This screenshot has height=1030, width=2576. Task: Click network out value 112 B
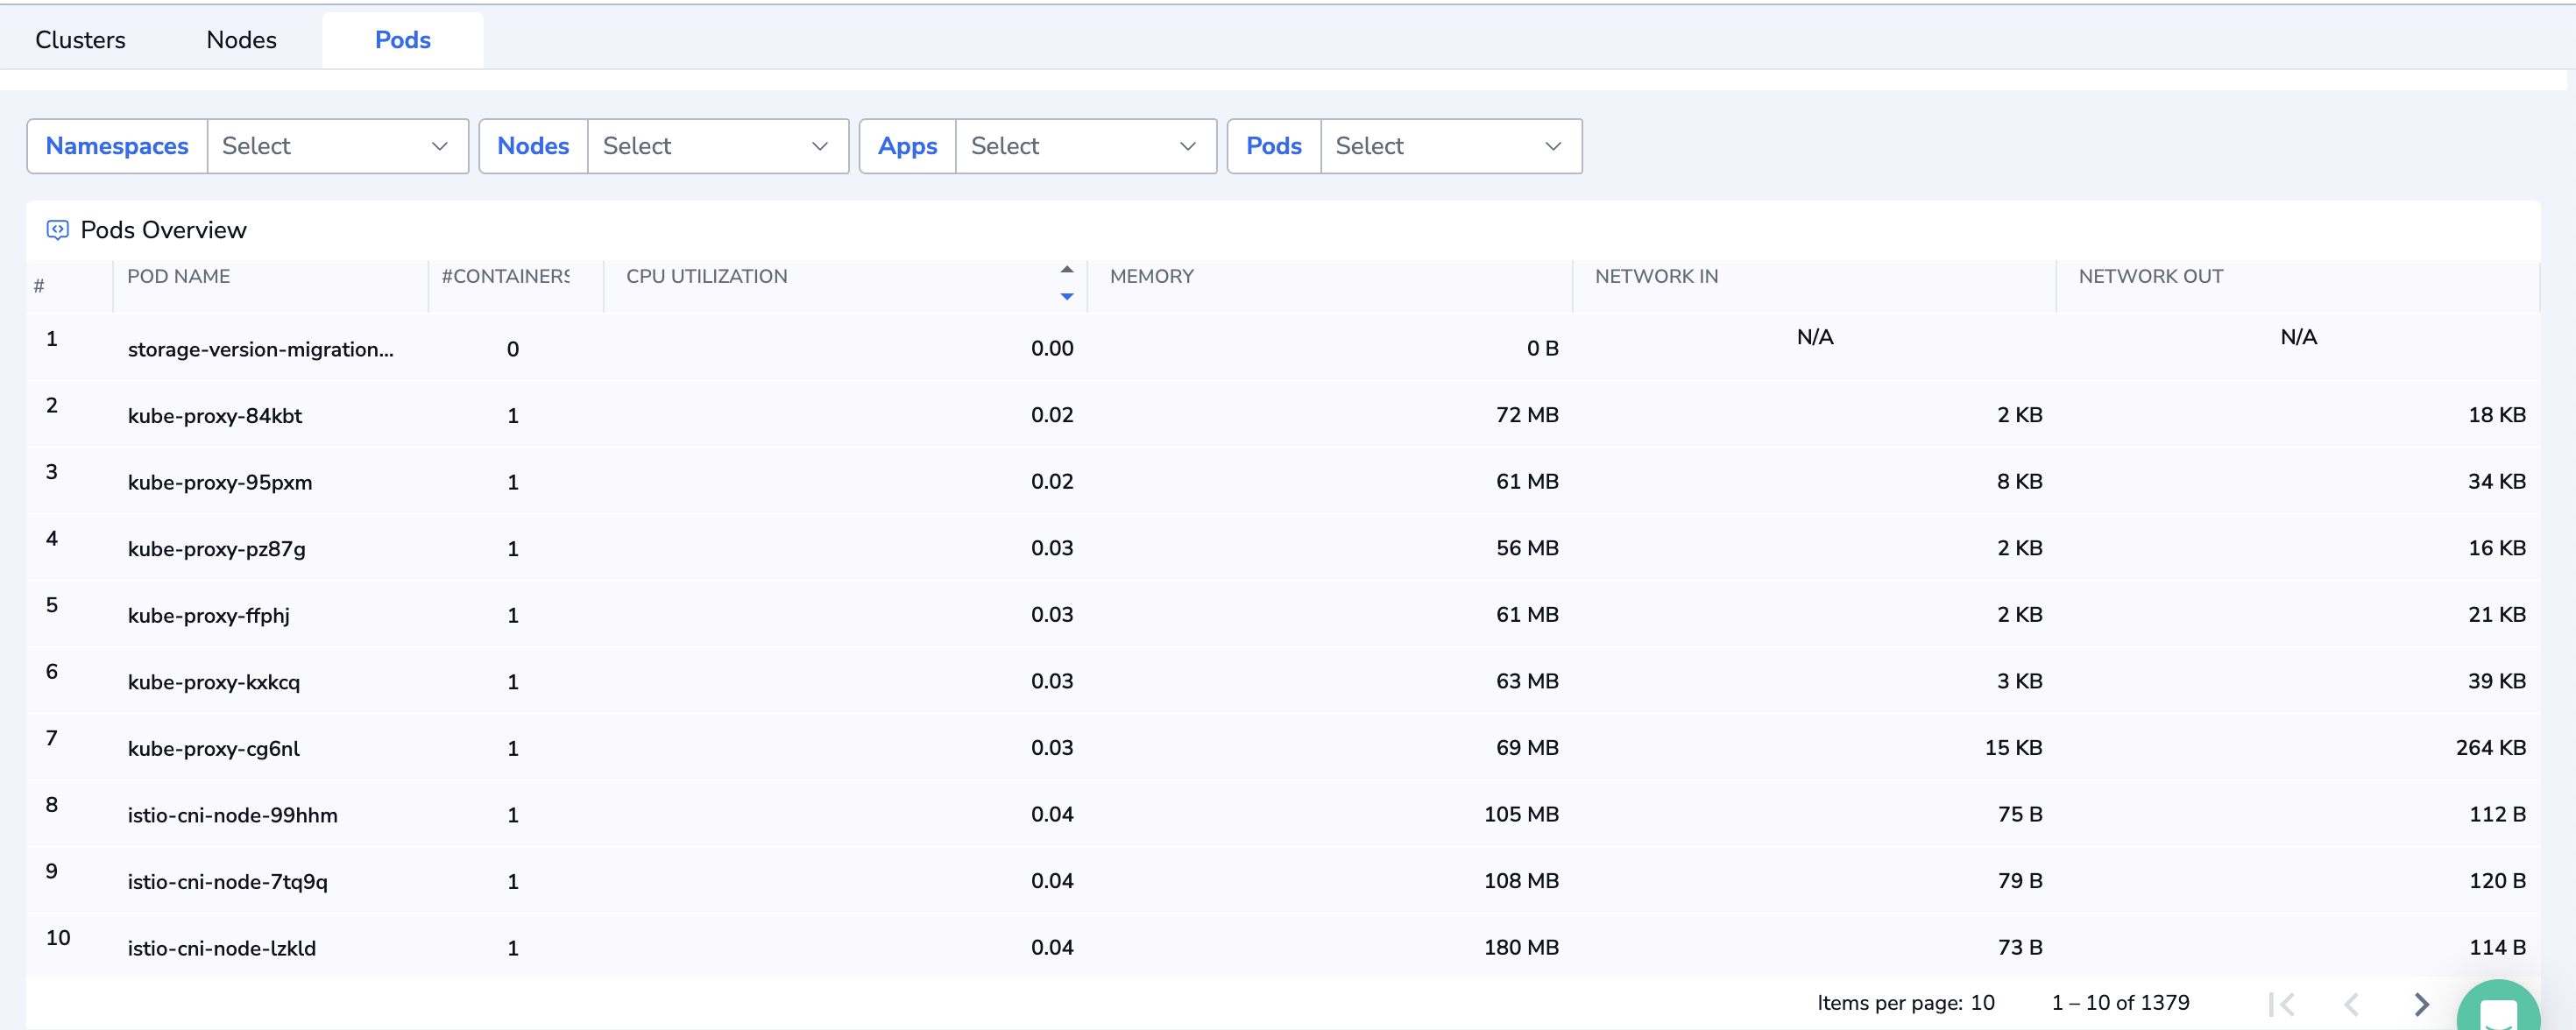[x=2497, y=814]
